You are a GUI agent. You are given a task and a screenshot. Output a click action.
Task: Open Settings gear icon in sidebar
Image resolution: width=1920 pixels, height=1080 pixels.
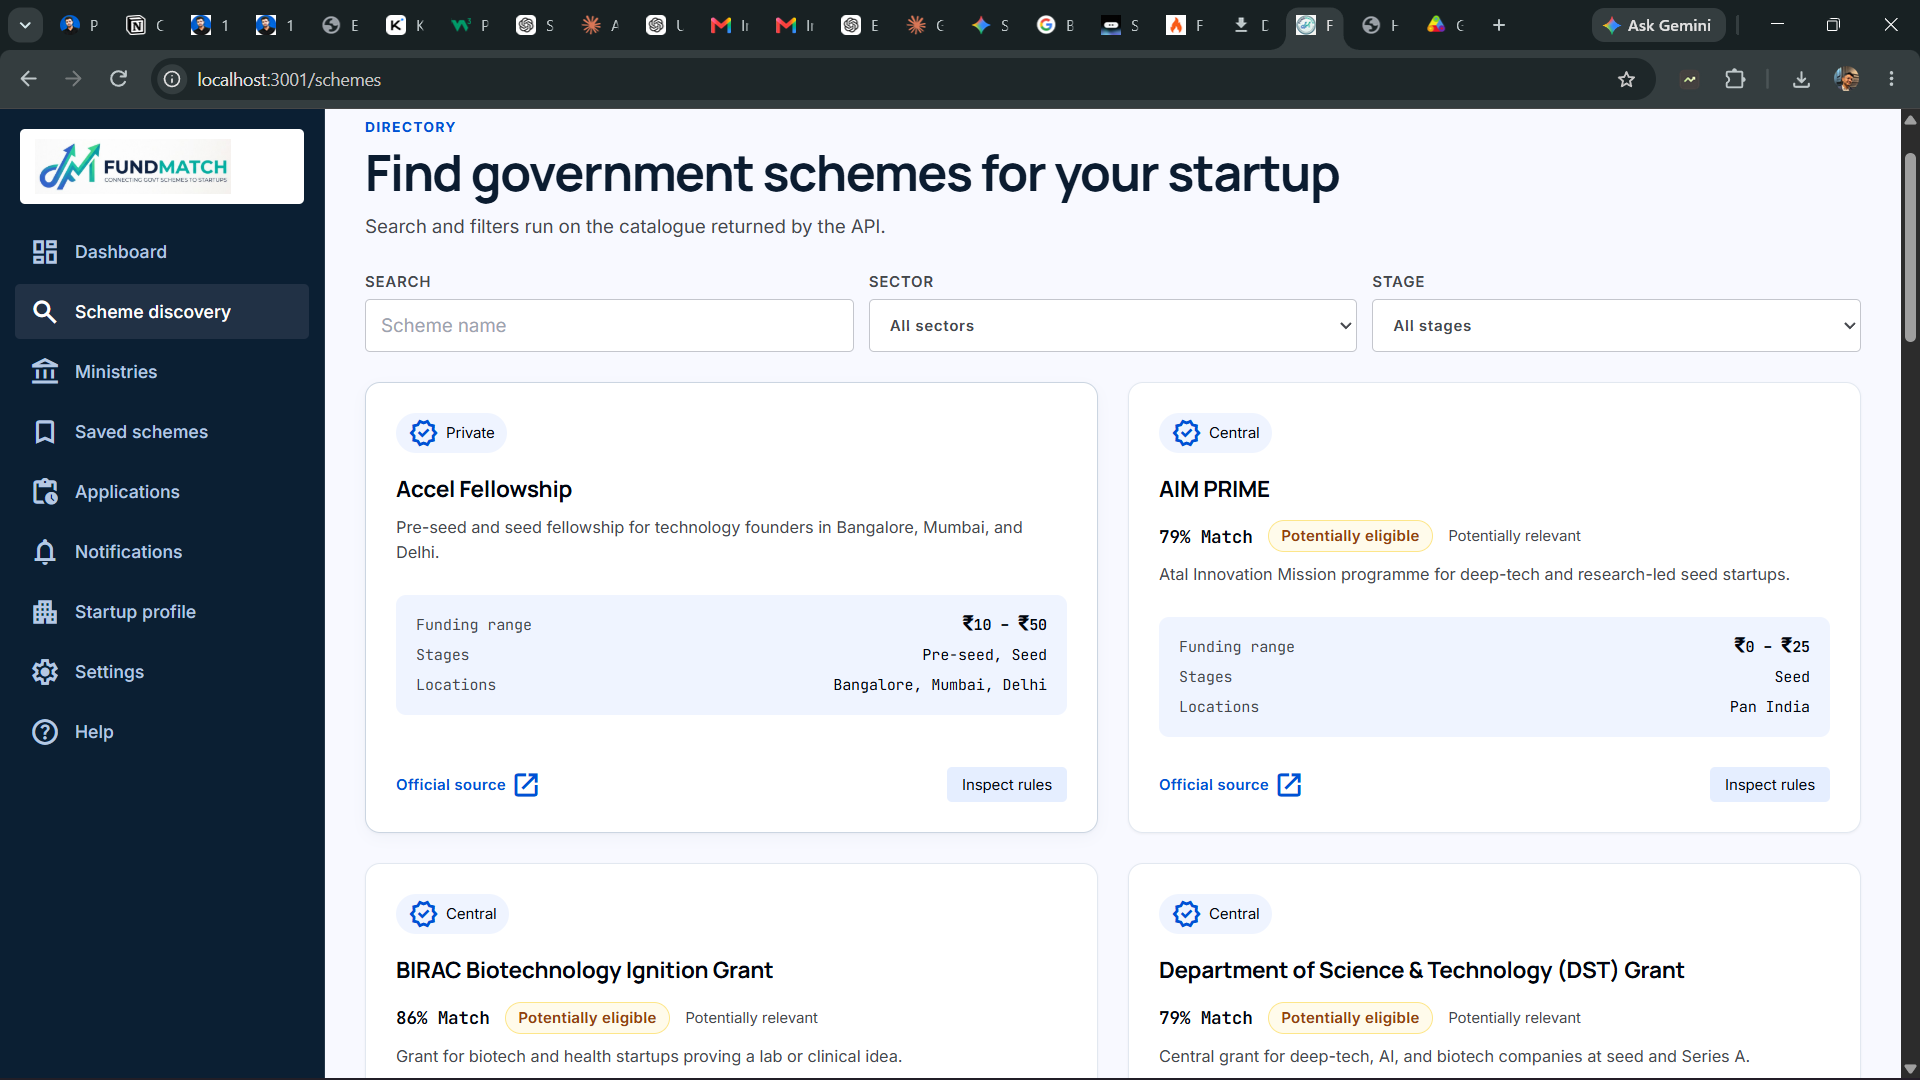(45, 672)
